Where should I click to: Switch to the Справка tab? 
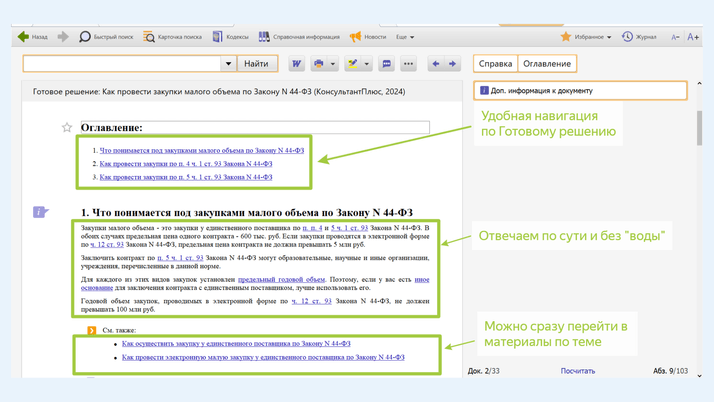[495, 64]
